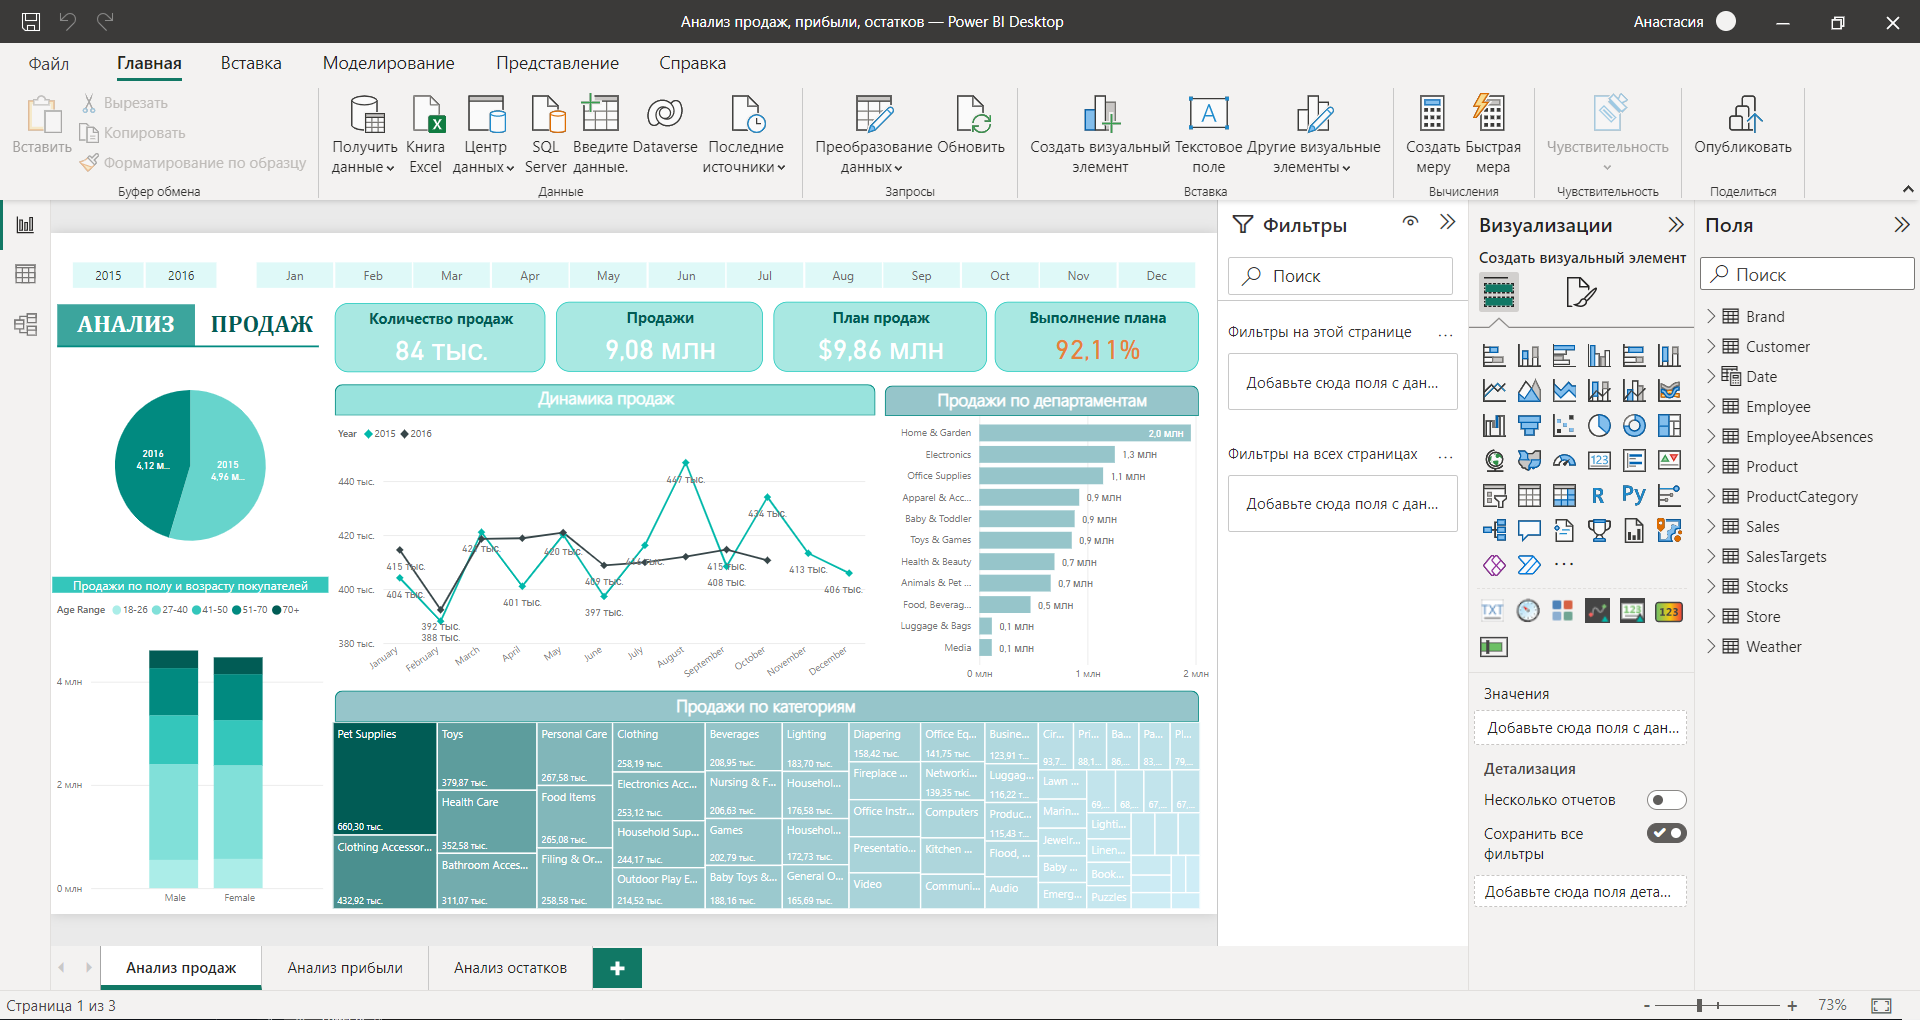
Task: Click search field in Поля pane
Action: pos(1807,274)
